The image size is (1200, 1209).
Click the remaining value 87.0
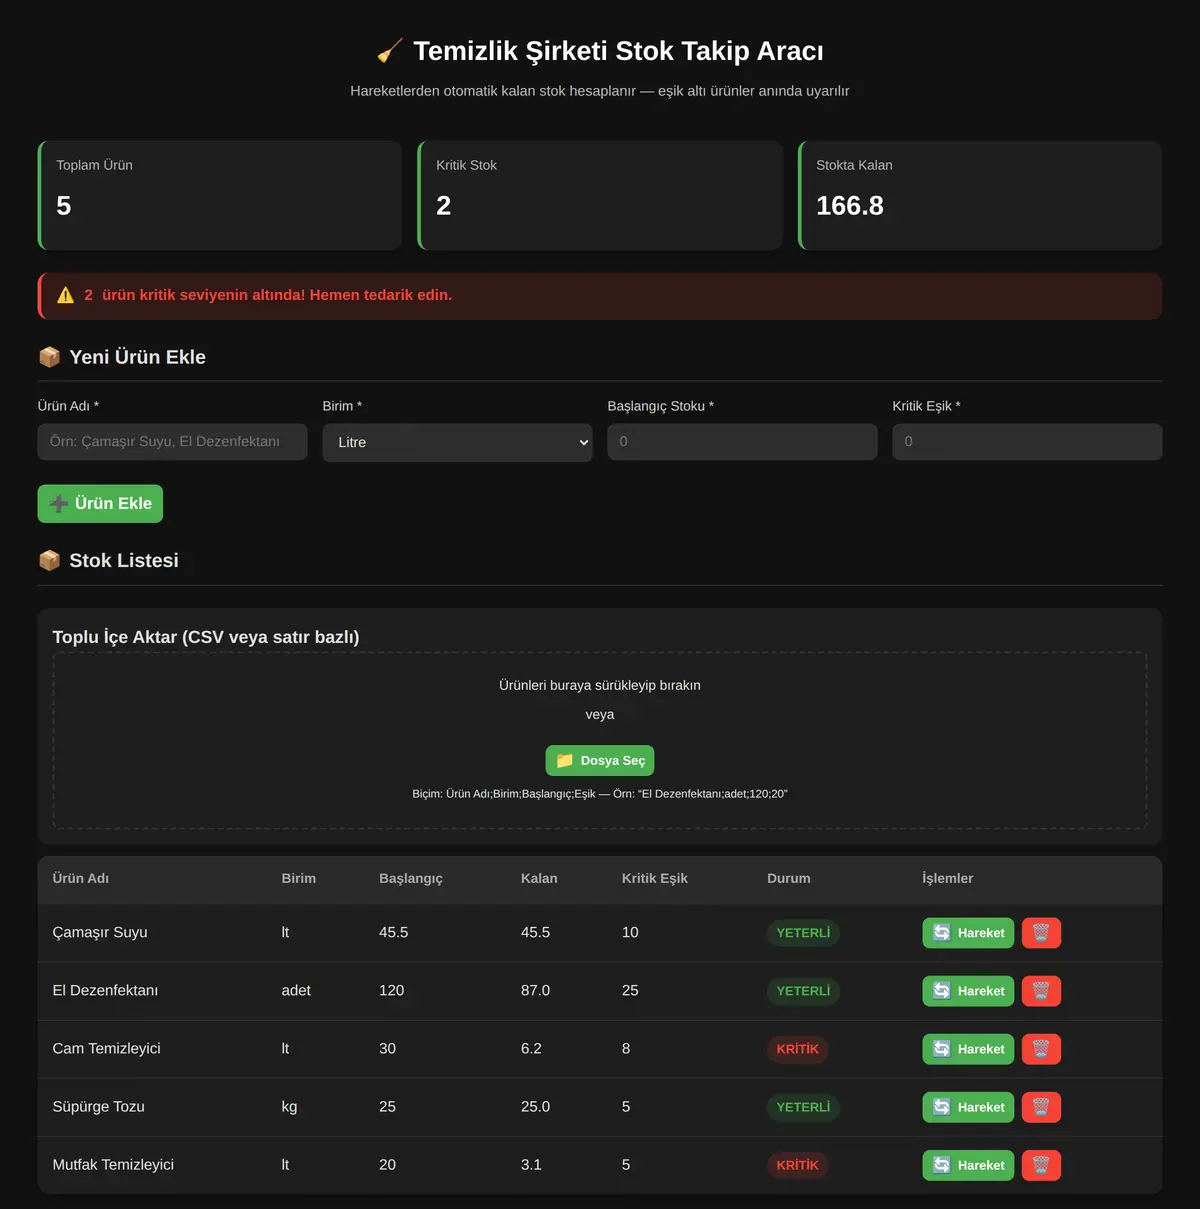pyautogui.click(x=535, y=990)
